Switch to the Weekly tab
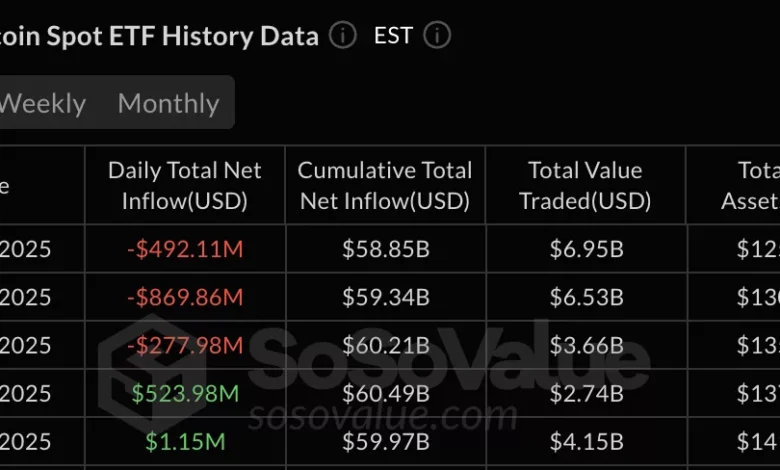Screen dimensions: 780x470 point(42,103)
